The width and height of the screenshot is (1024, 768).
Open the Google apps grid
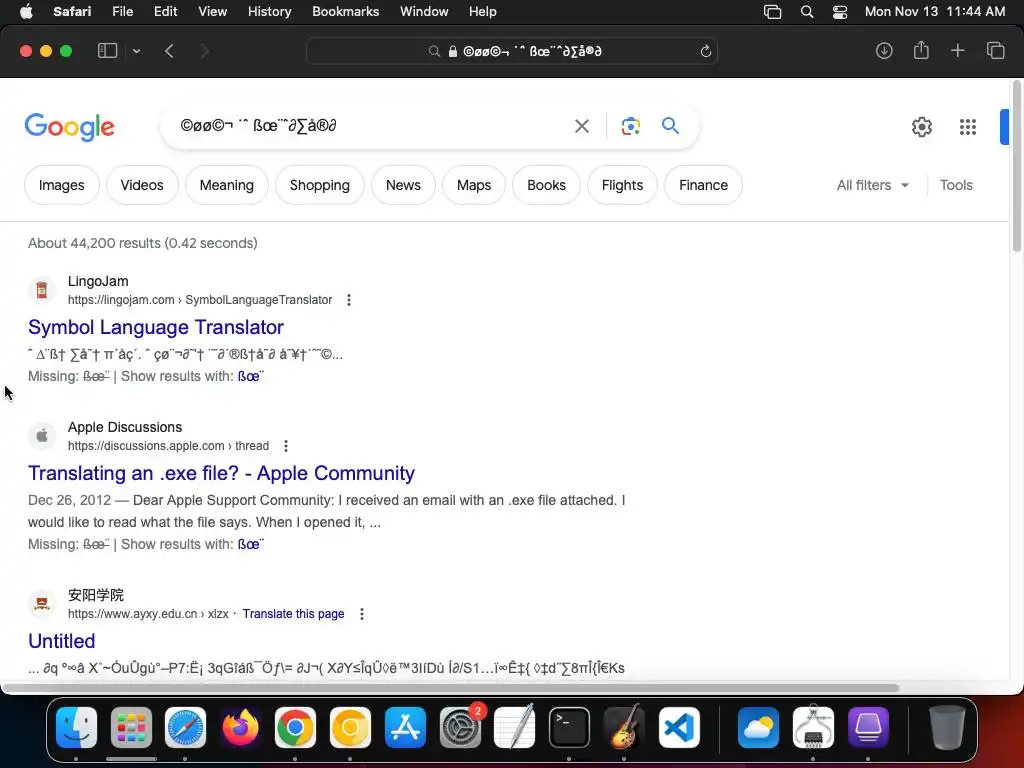pos(968,127)
